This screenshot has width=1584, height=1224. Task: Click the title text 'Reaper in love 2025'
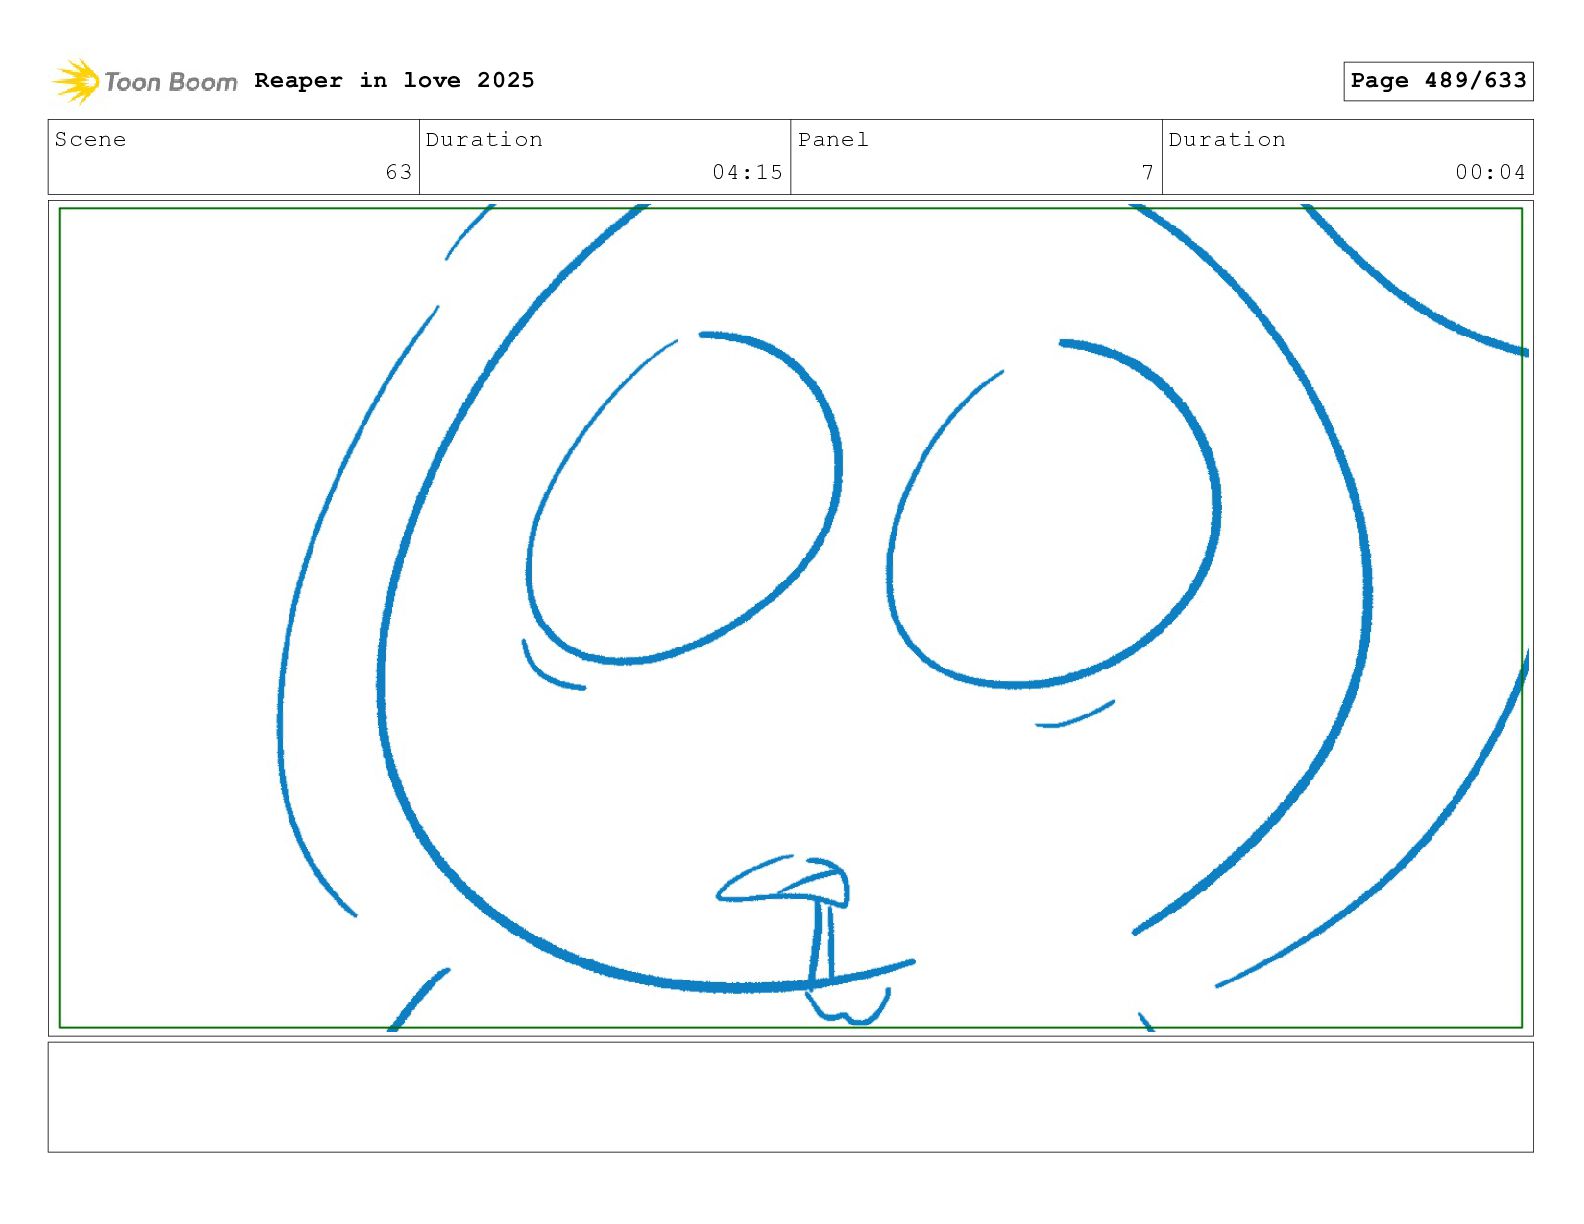[394, 80]
